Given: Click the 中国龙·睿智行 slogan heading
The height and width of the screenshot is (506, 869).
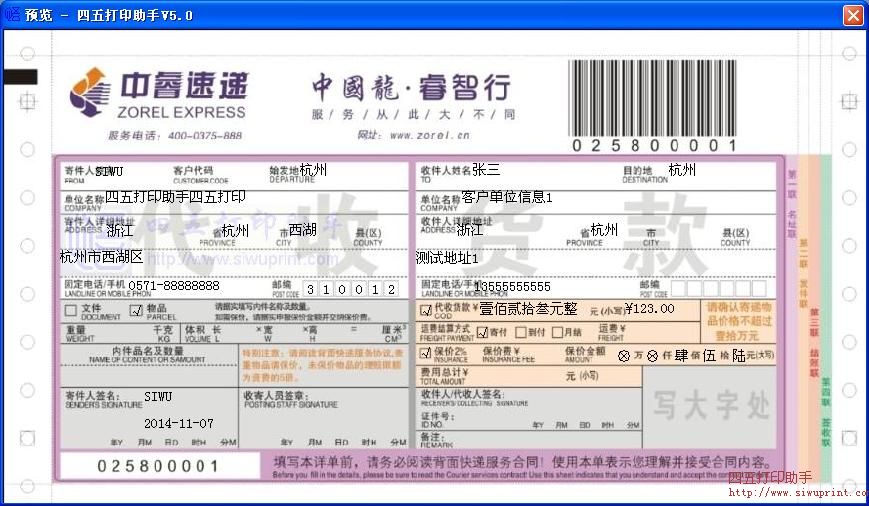Looking at the screenshot, I should click(411, 88).
